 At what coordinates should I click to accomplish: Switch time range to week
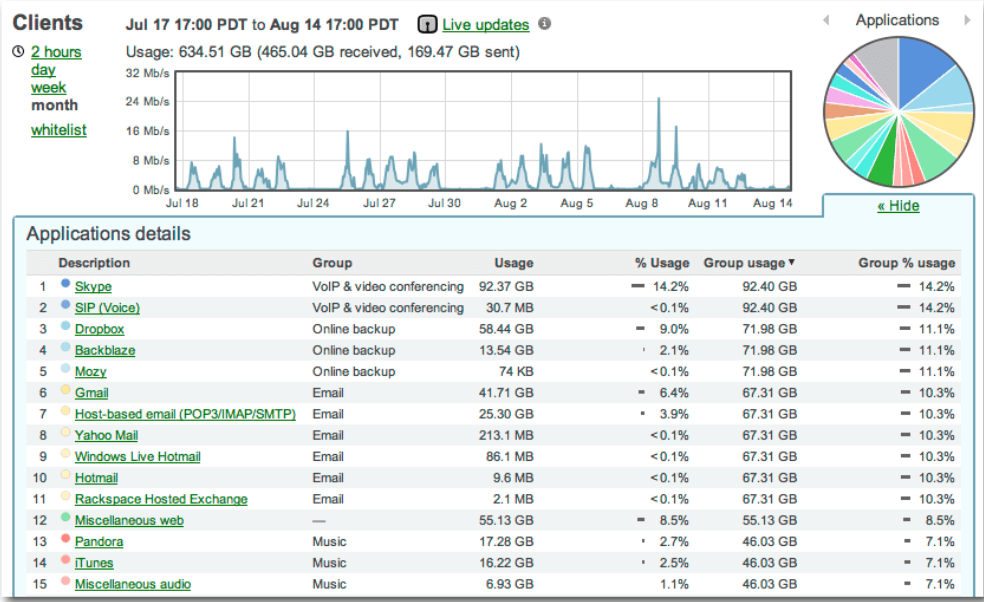(x=48, y=87)
